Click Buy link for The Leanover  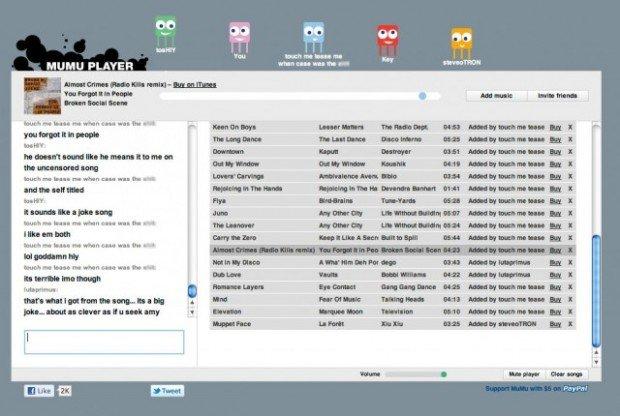[x=555, y=226]
